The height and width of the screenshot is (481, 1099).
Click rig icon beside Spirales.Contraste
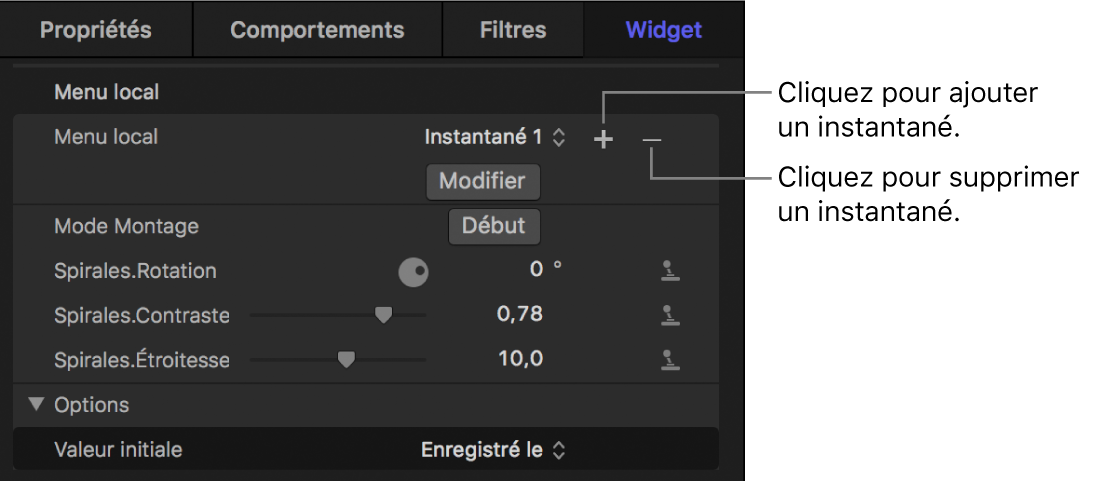pyautogui.click(x=671, y=315)
